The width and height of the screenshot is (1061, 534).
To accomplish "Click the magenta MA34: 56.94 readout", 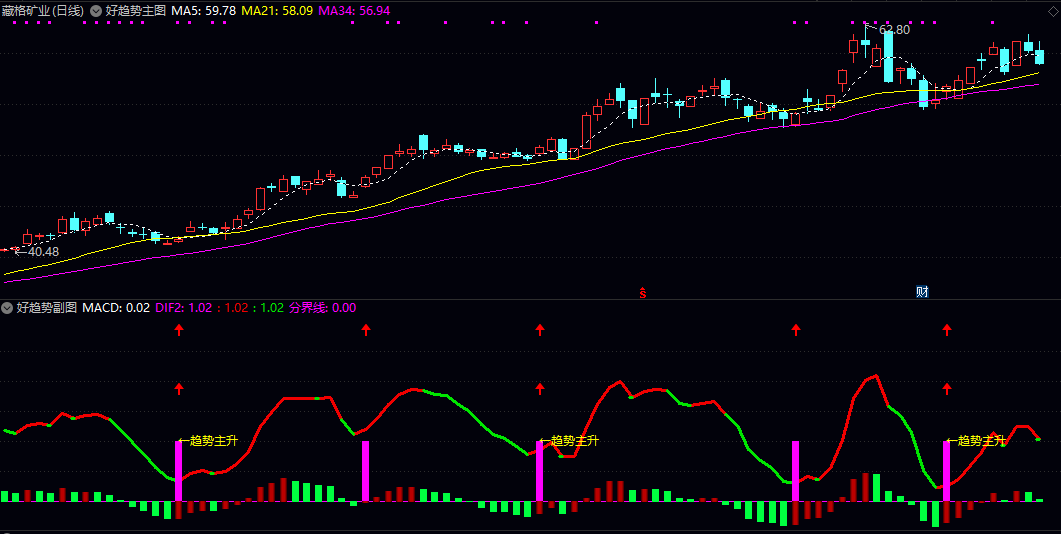I will [354, 11].
